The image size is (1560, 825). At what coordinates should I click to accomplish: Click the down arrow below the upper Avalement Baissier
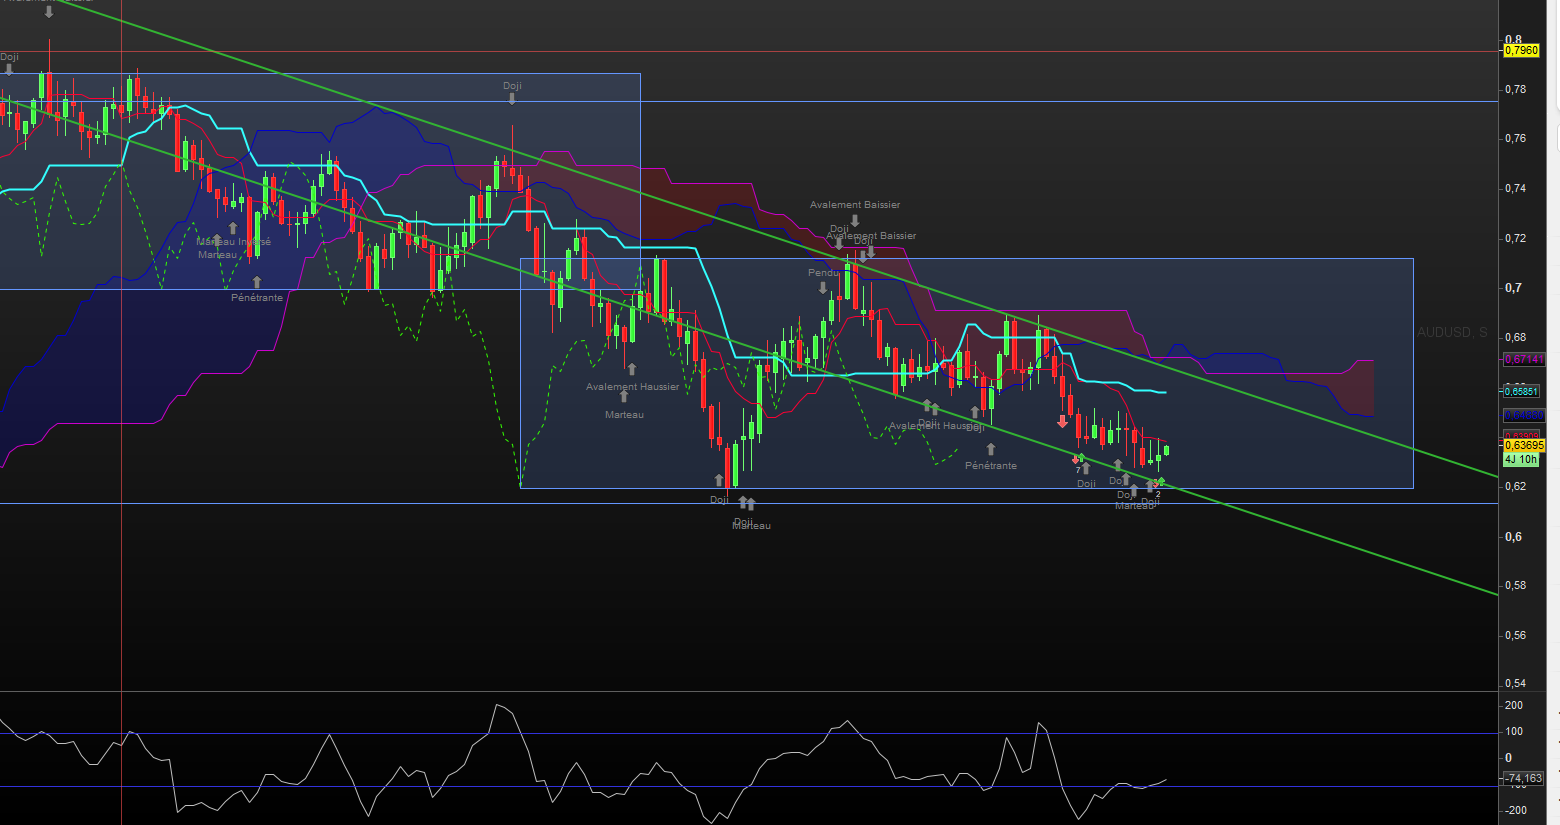pos(855,220)
